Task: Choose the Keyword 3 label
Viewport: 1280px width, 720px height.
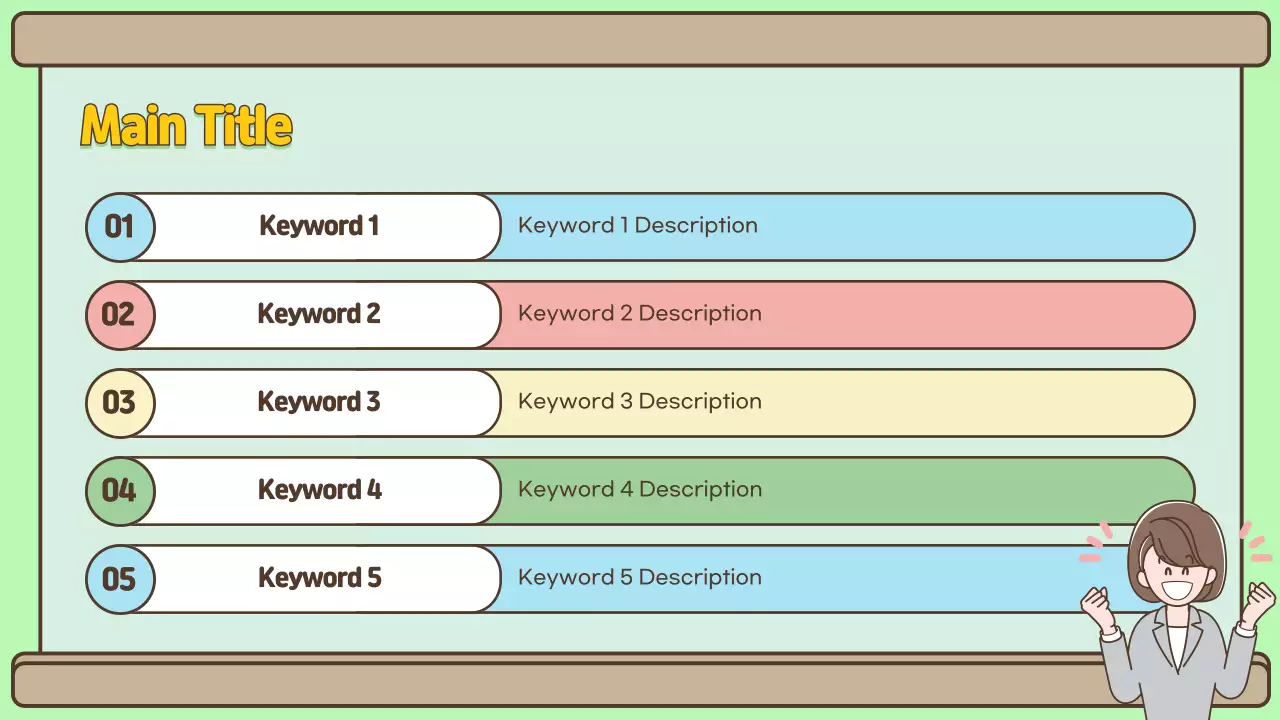Action: point(319,402)
